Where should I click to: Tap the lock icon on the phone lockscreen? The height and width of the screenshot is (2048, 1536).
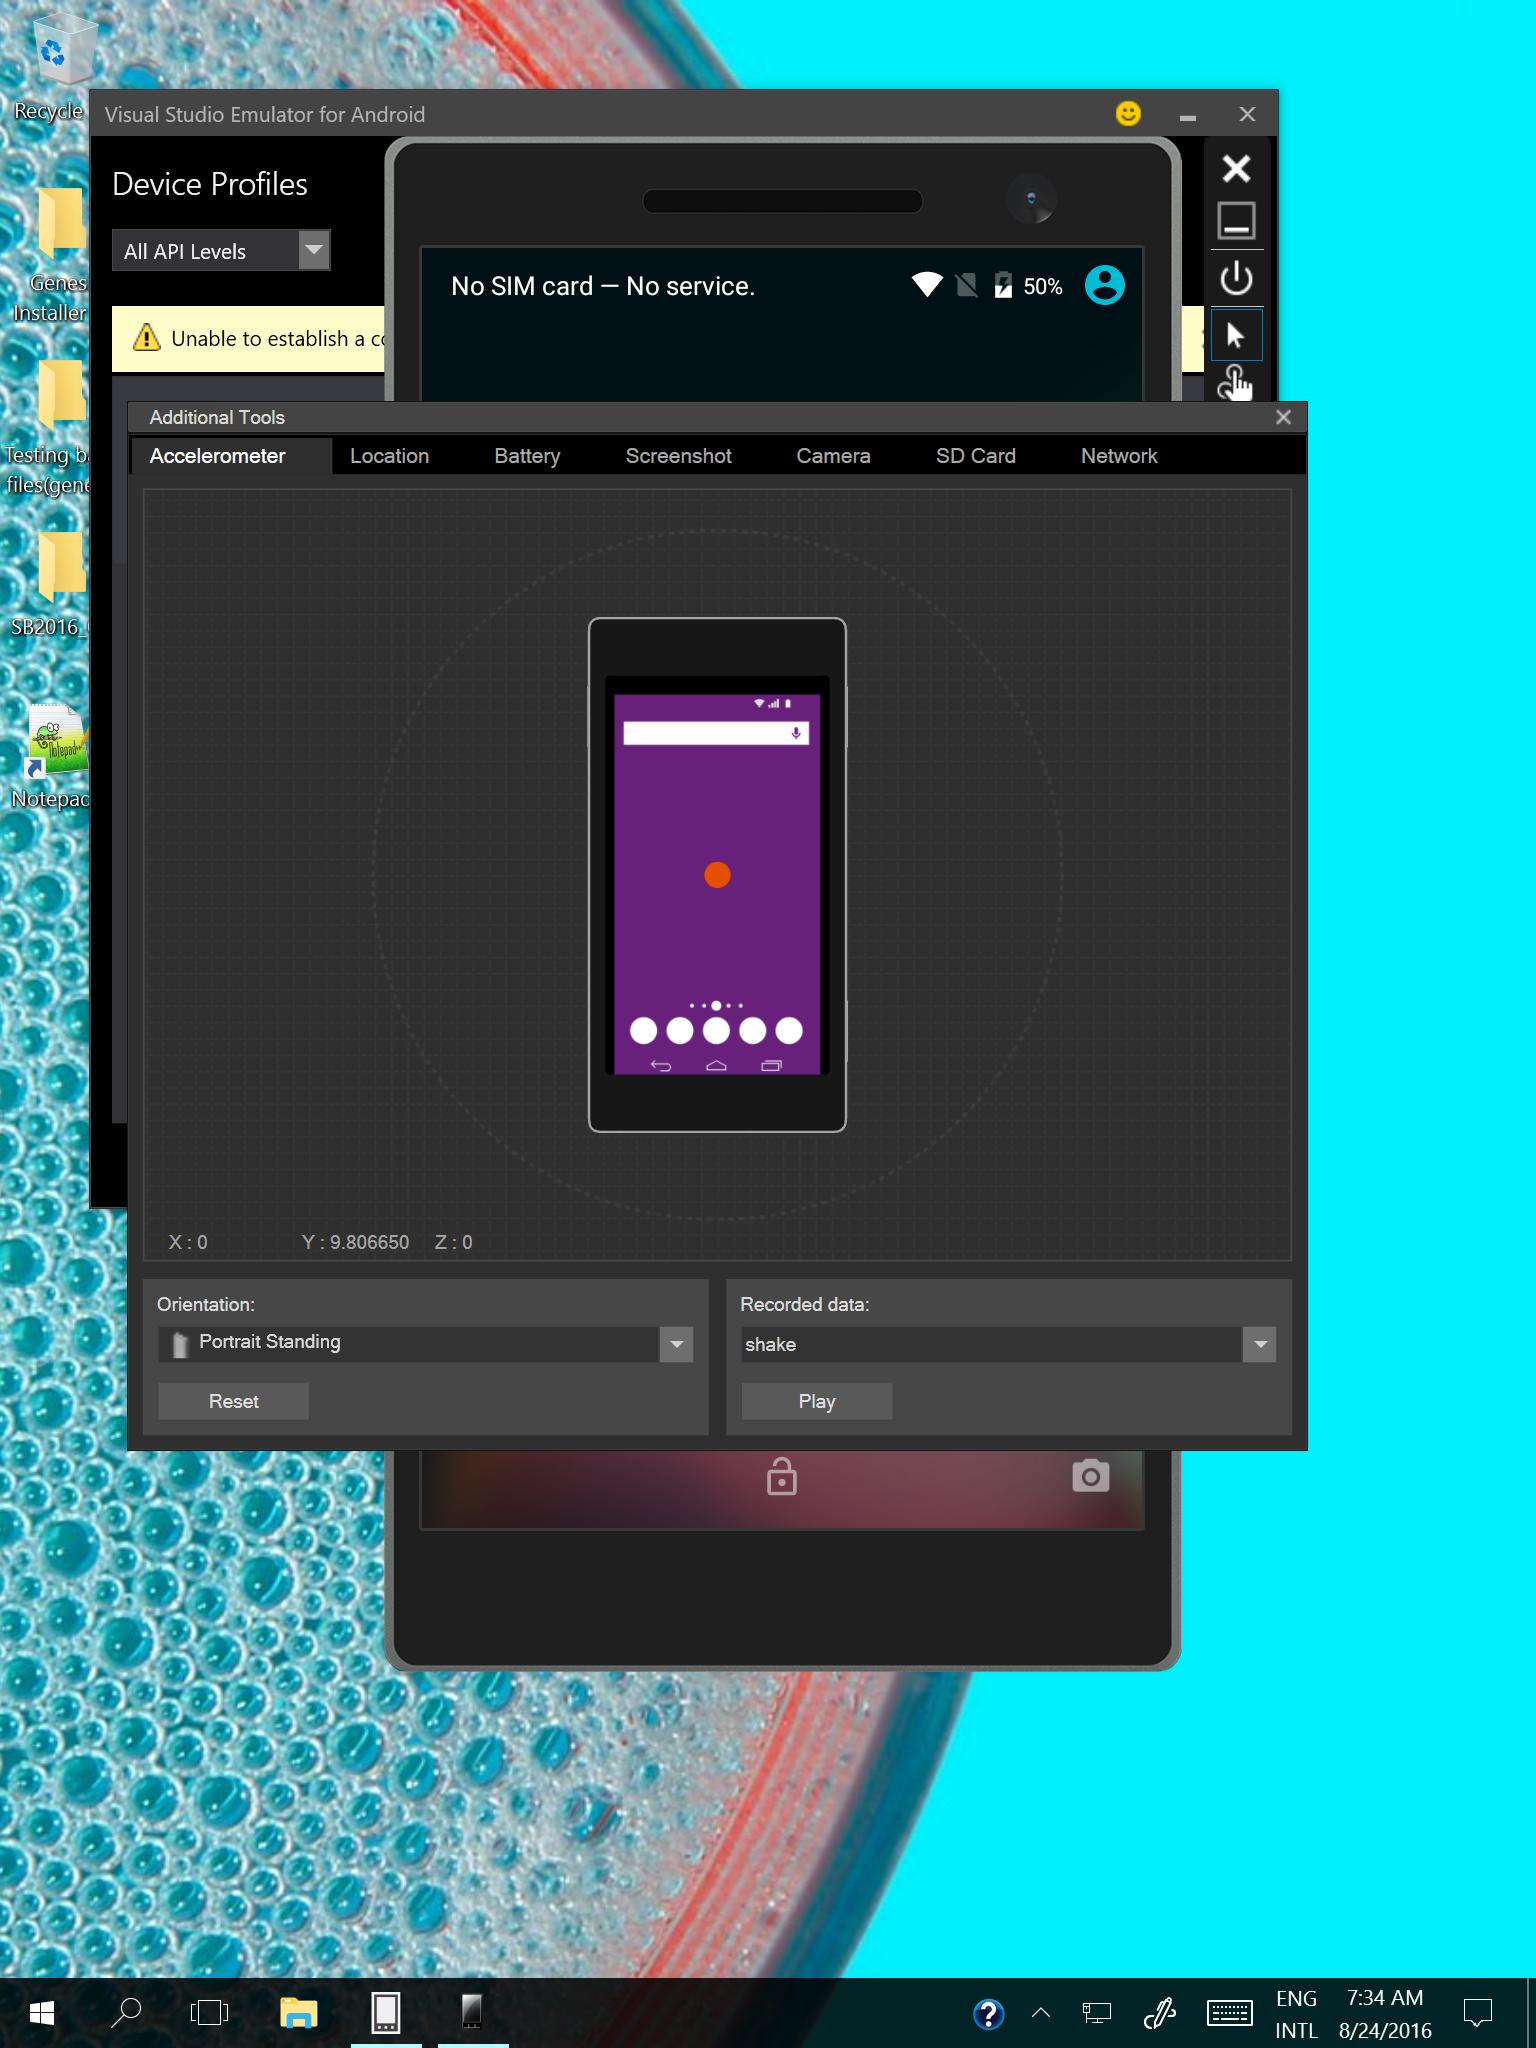point(781,1476)
